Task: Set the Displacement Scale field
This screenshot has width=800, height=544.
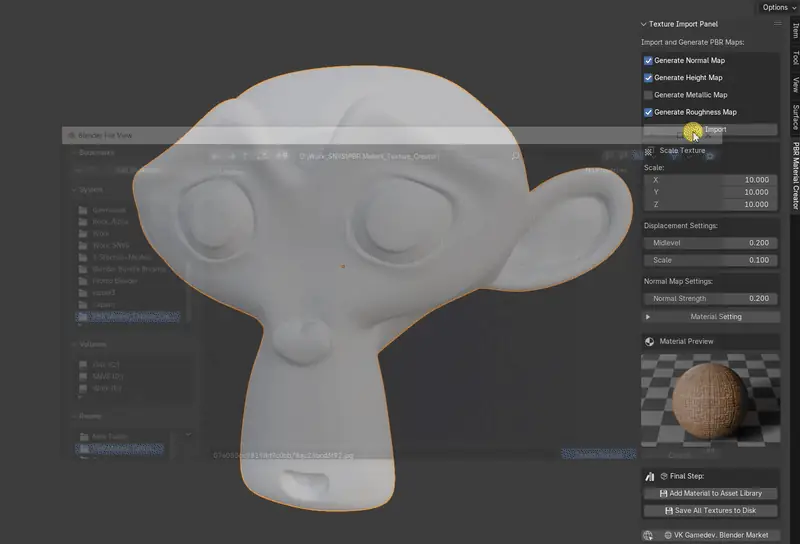Action: point(710,260)
